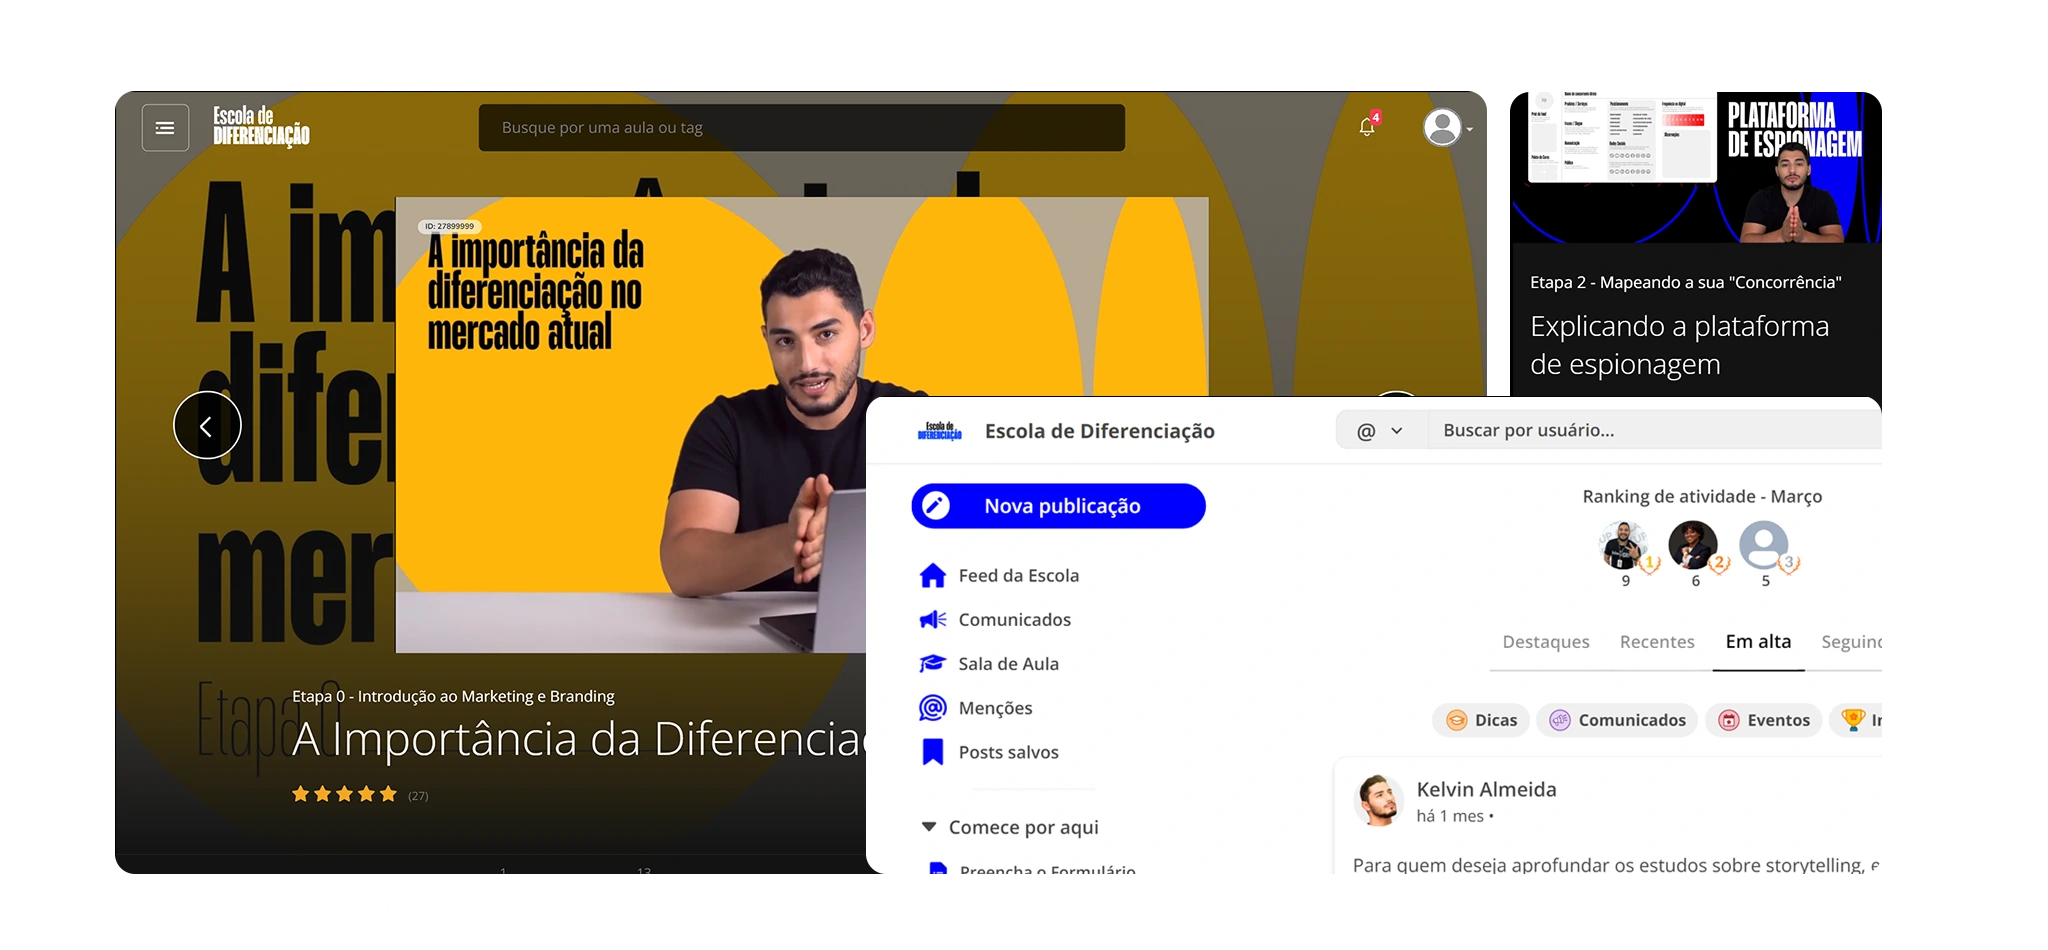
Task: Toggle the Comunicados filter chip
Action: (1617, 720)
